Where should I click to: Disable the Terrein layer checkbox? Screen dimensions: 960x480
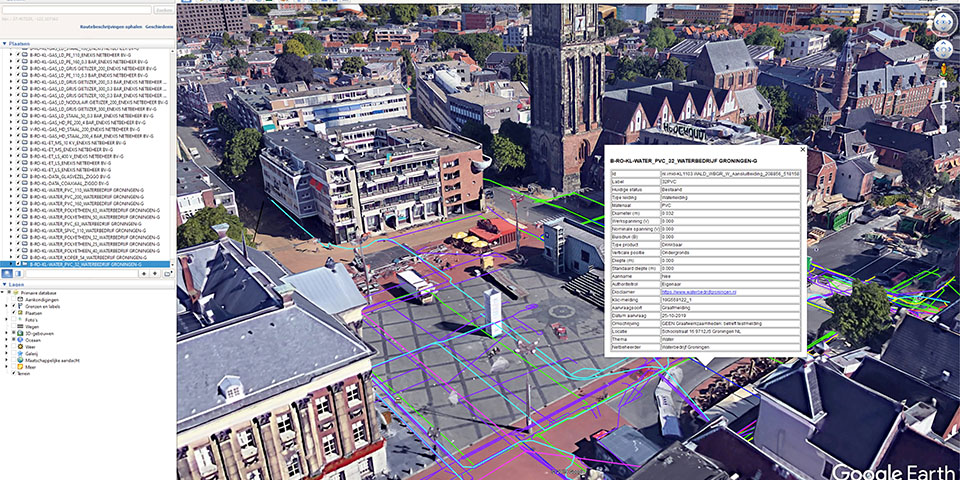click(x=13, y=373)
